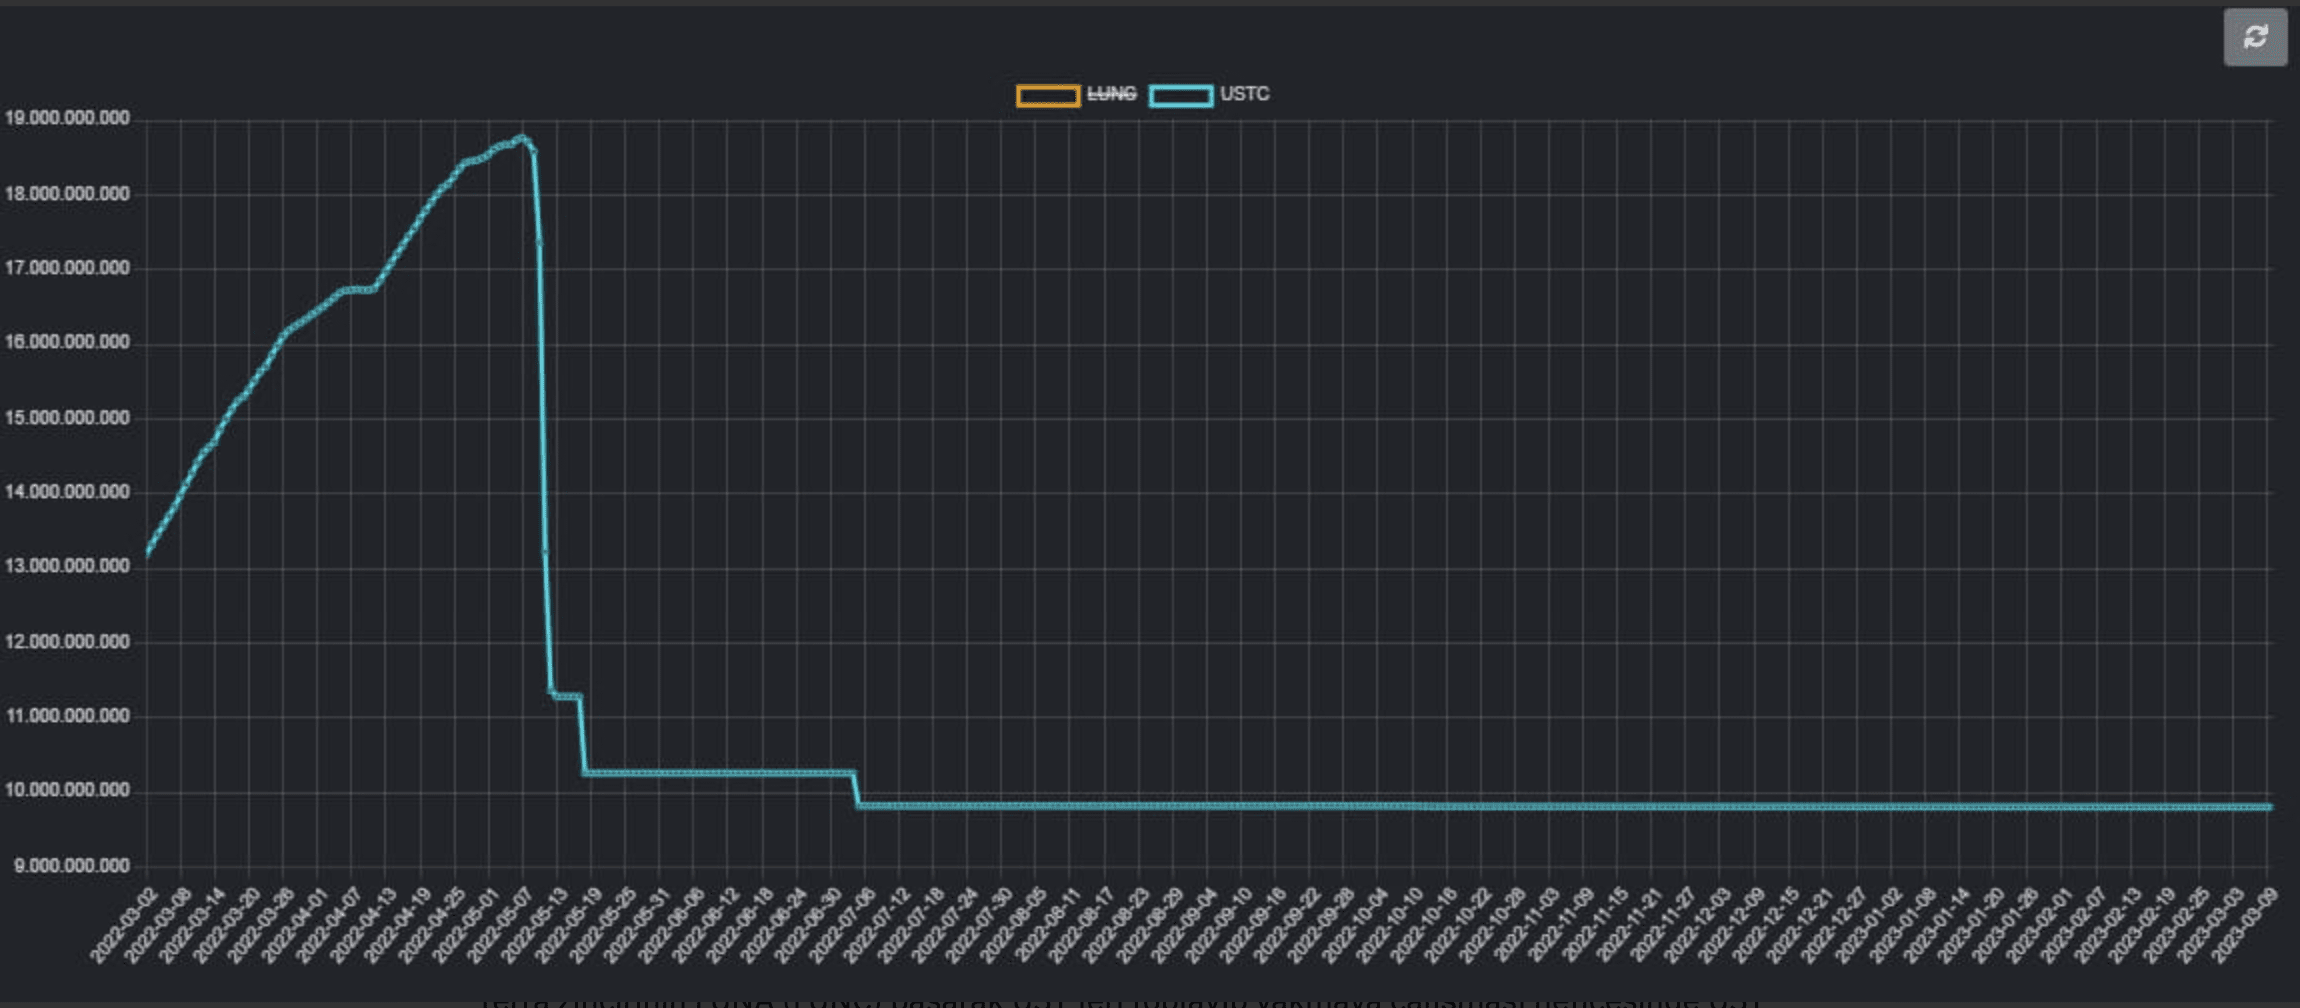Click the USTC legend label text
Viewport: 2300px width, 1008px height.
click(x=1244, y=93)
